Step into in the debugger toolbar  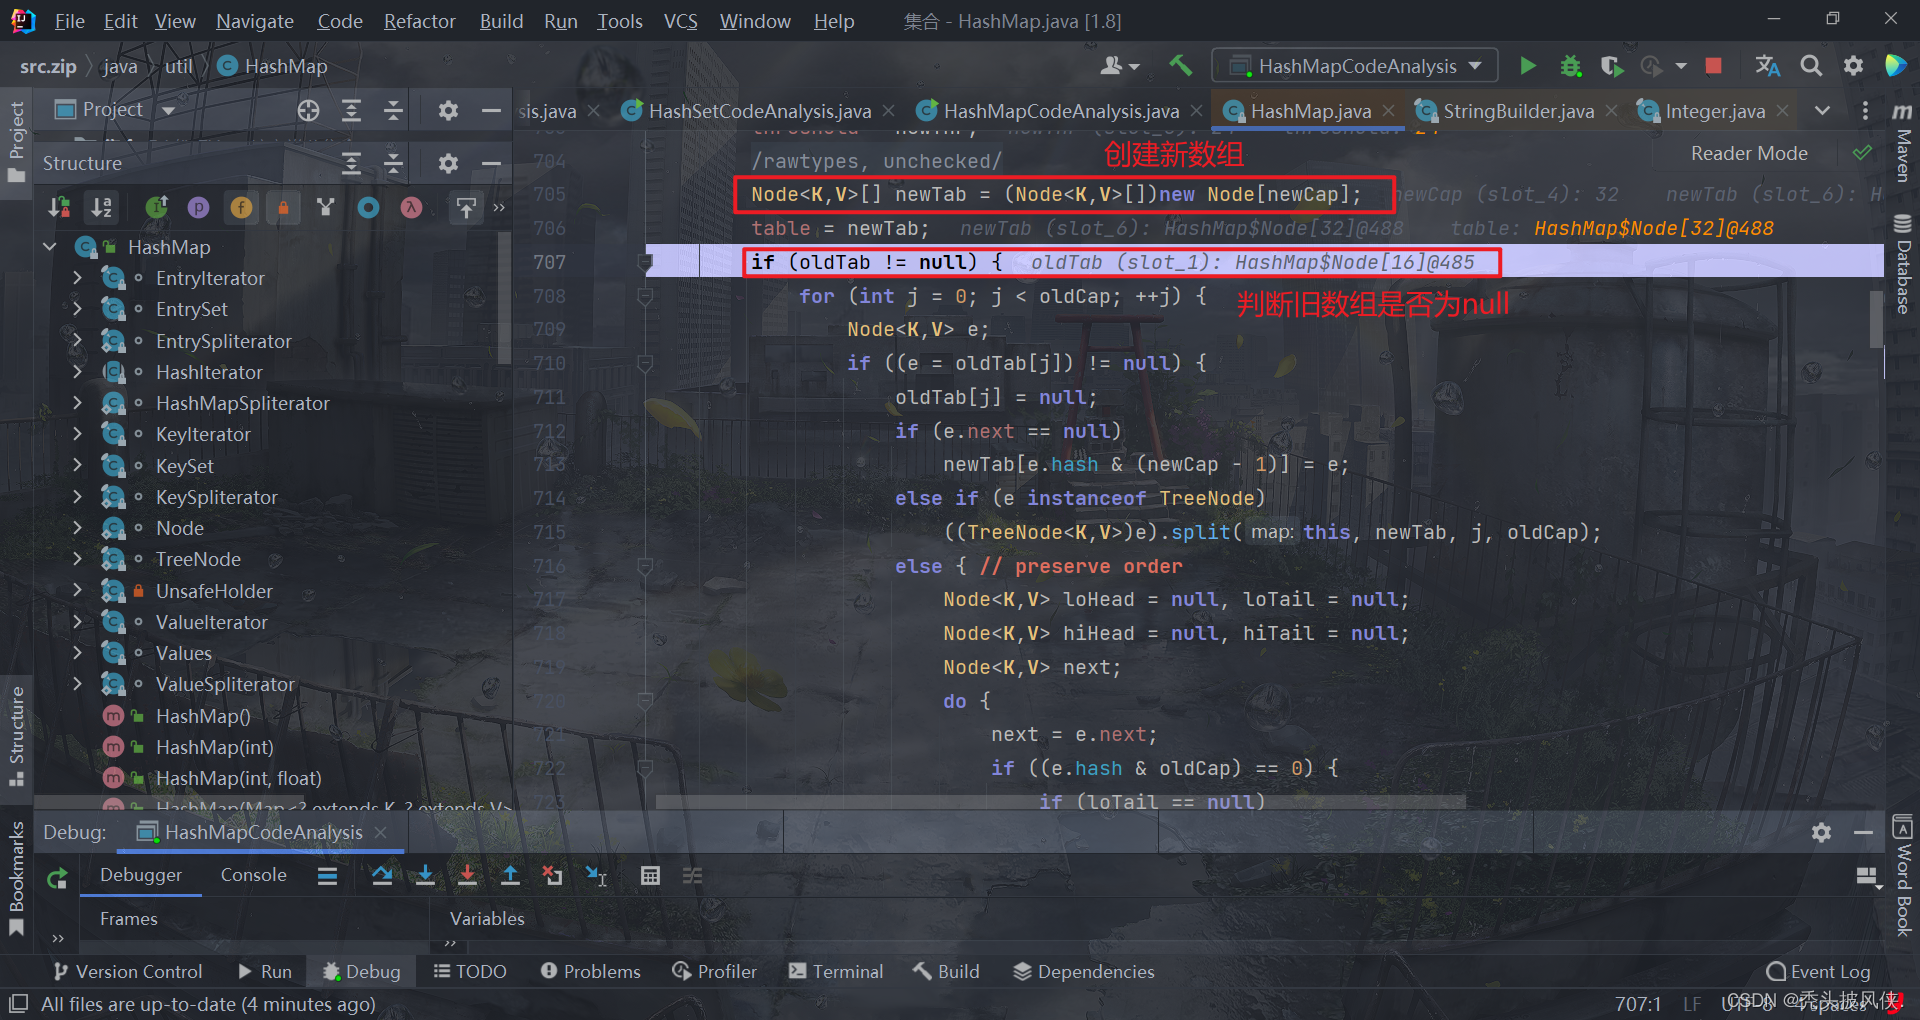(x=425, y=876)
